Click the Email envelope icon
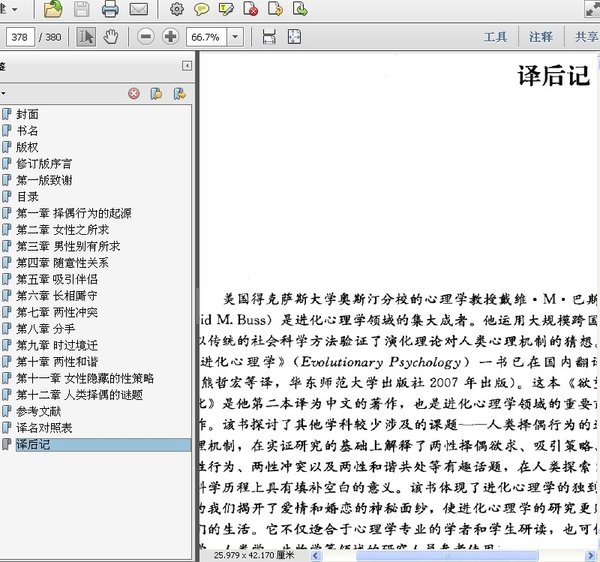 [x=138, y=10]
